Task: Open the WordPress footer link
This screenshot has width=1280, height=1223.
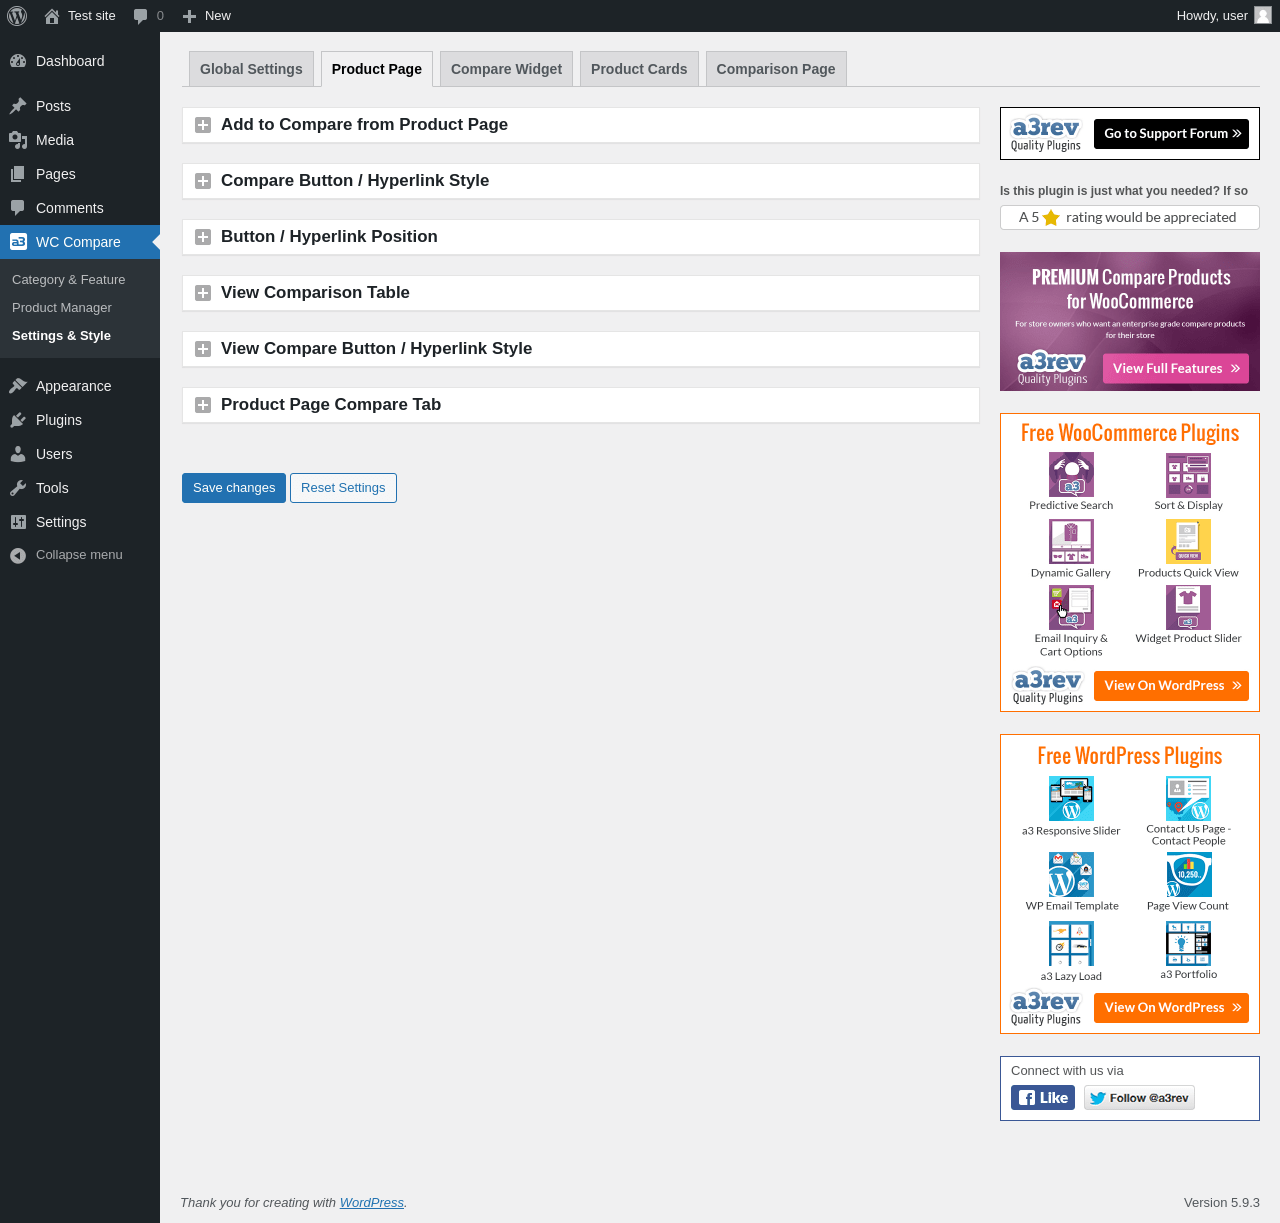Action: [x=372, y=1203]
